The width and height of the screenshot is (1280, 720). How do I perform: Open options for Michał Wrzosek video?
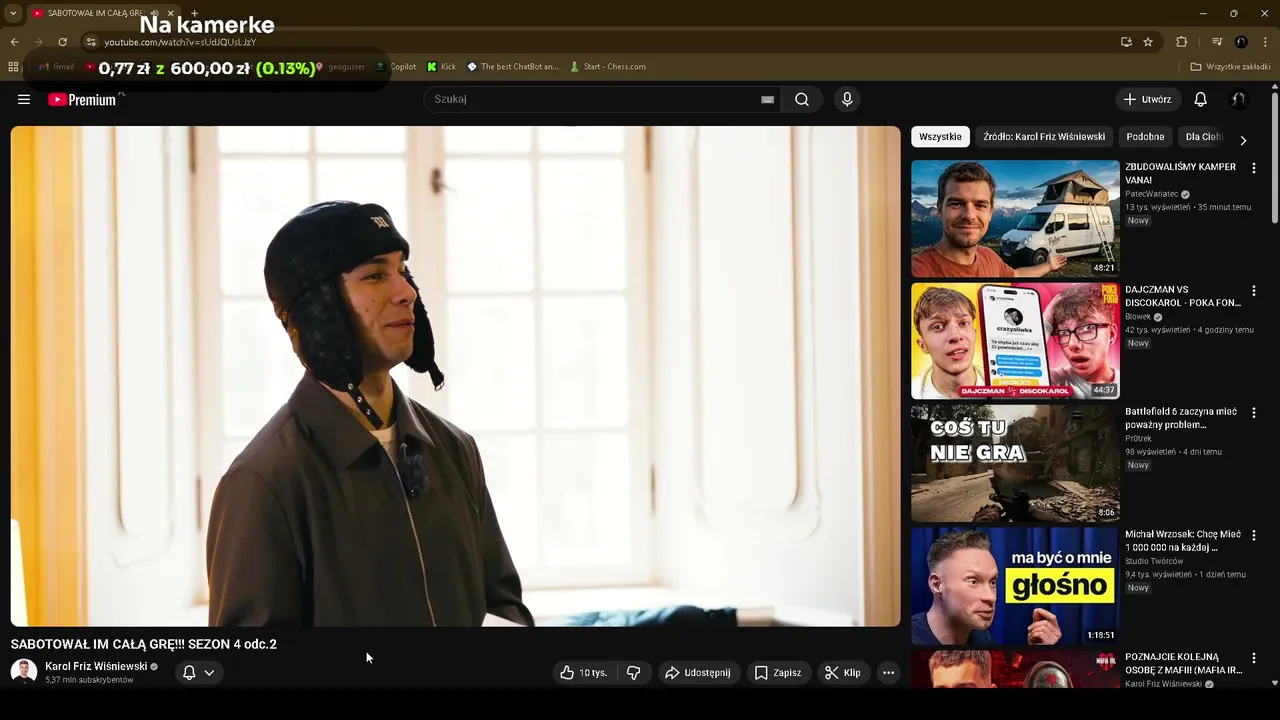click(x=1253, y=536)
